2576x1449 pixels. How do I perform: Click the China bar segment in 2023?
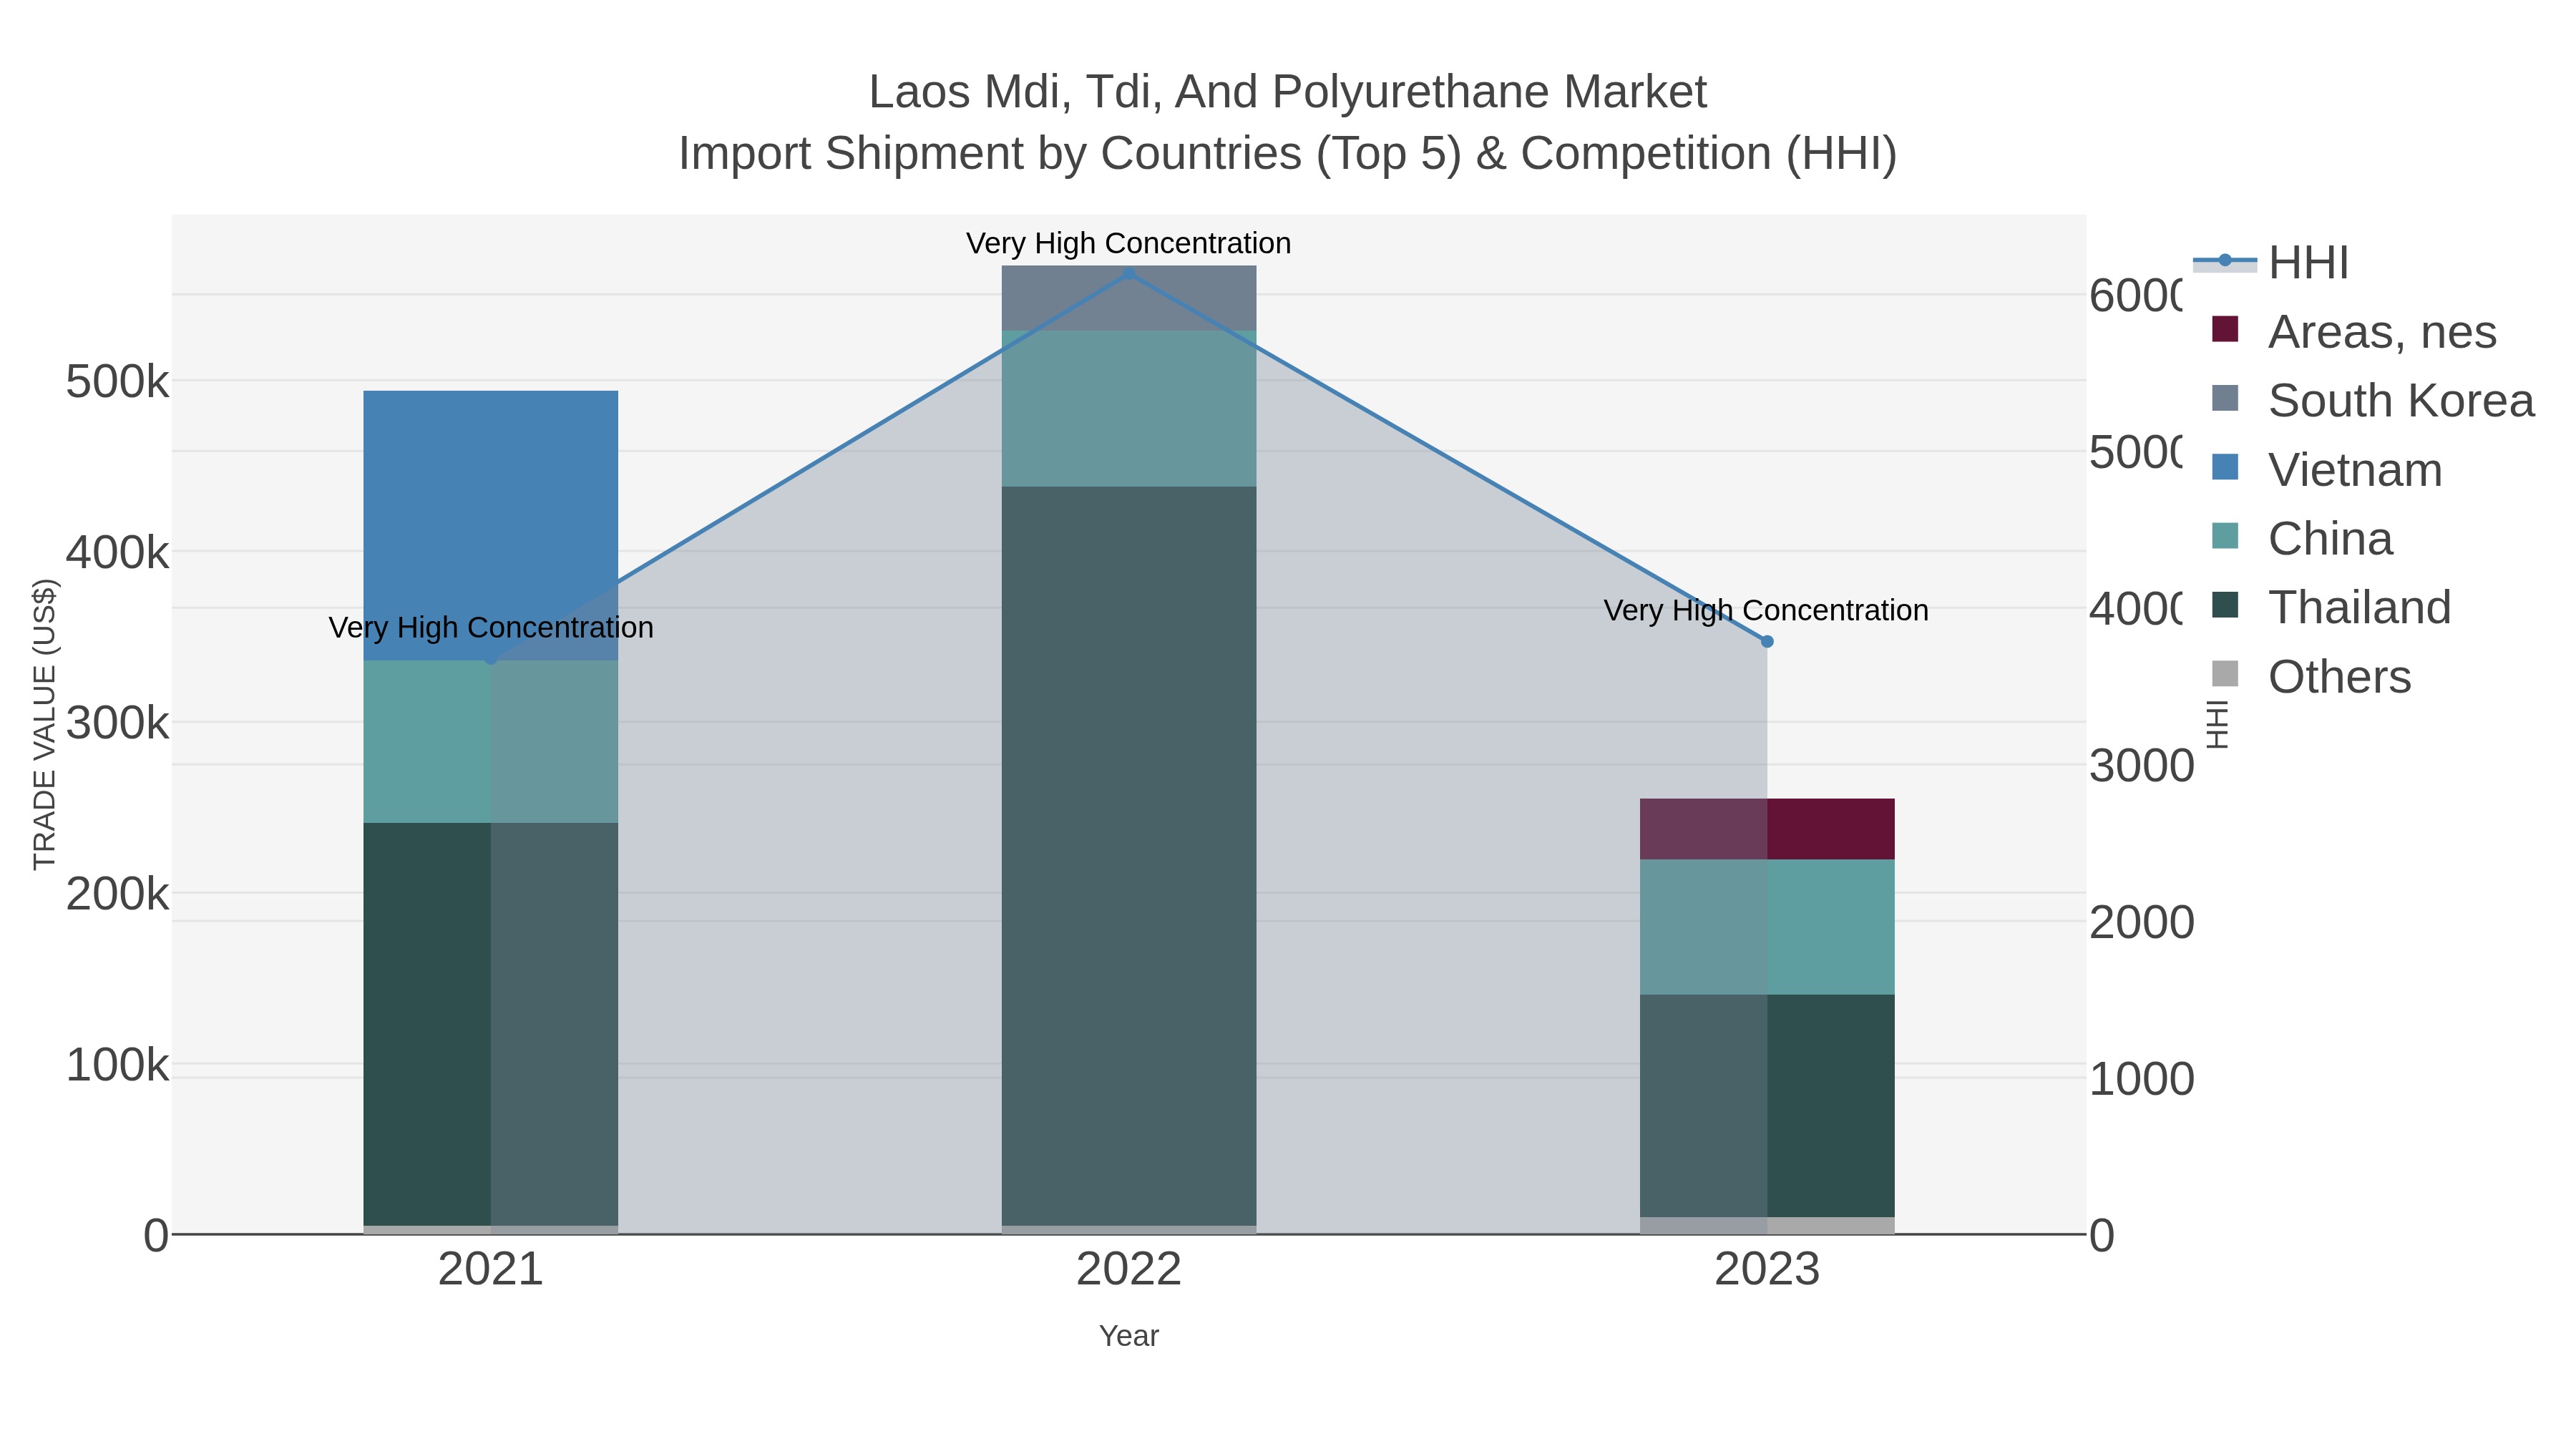(x=1767, y=927)
